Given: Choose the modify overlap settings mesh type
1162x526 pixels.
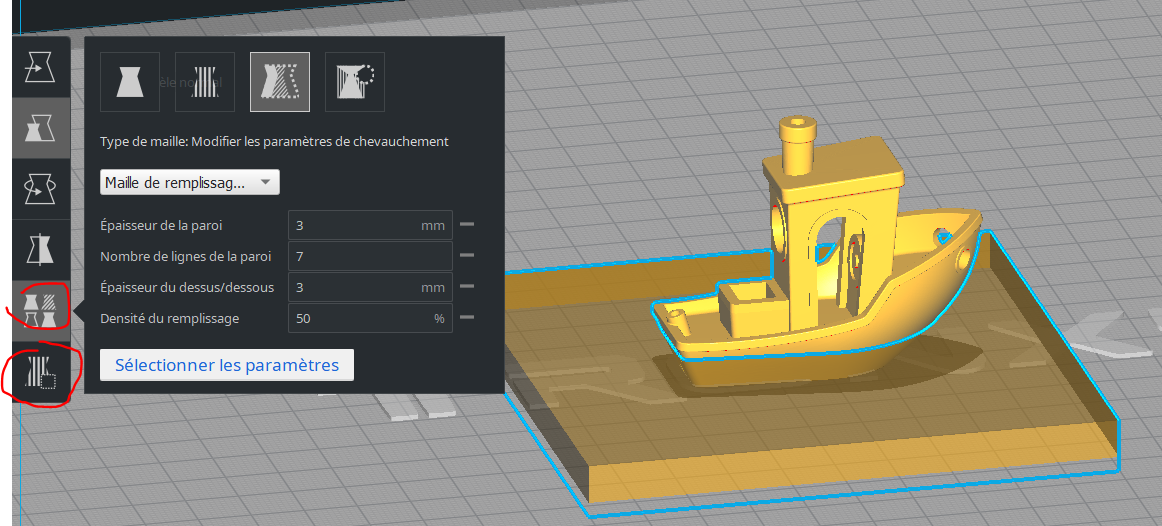Looking at the screenshot, I should pyautogui.click(x=279, y=82).
